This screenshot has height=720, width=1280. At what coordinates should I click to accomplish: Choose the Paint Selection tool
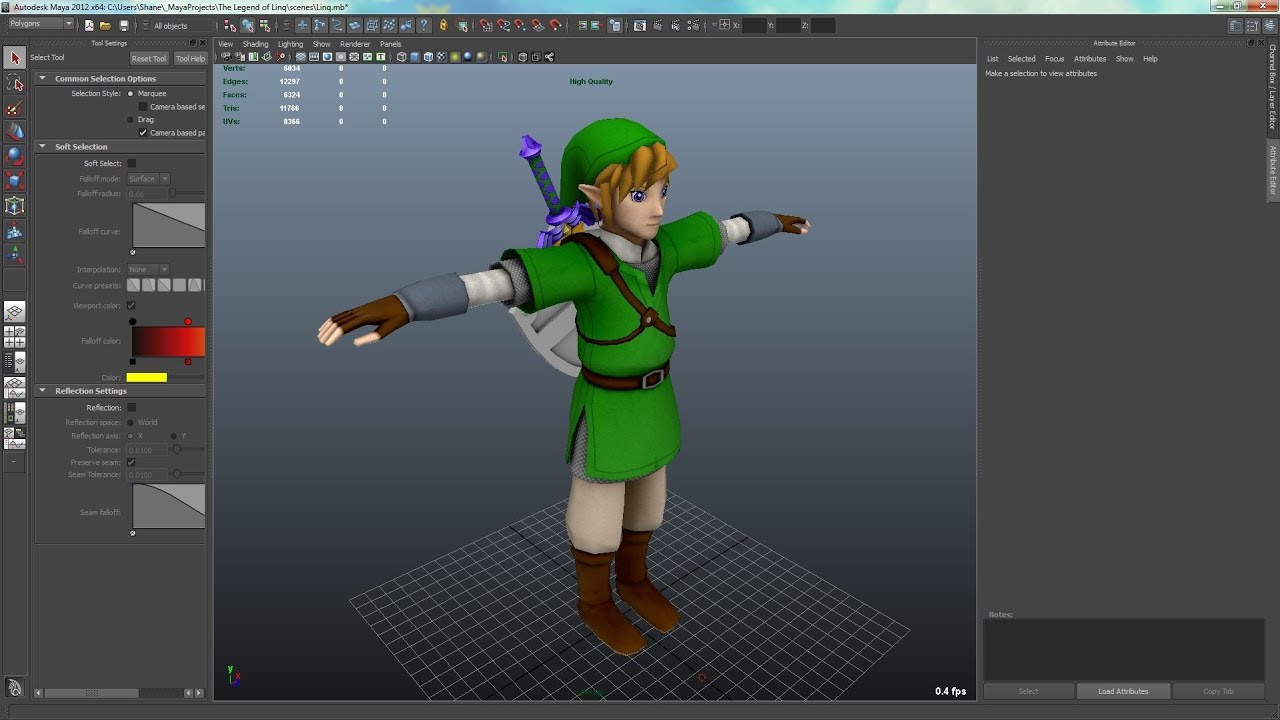[x=14, y=108]
